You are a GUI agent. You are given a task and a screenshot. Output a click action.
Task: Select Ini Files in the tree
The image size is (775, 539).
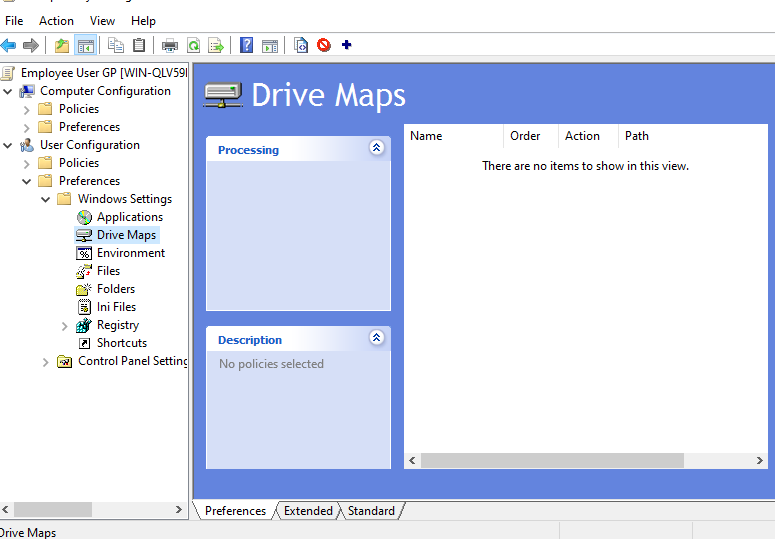pyautogui.click(x=116, y=307)
